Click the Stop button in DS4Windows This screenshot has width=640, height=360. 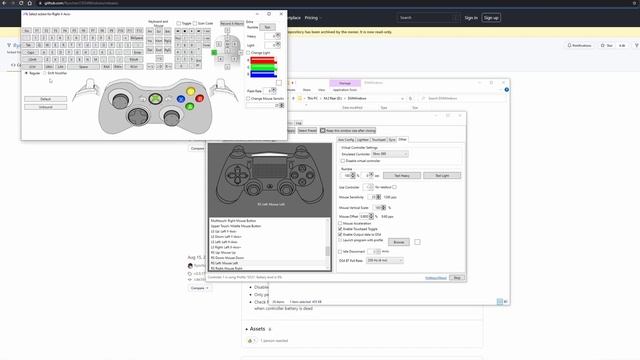pyautogui.click(x=457, y=278)
